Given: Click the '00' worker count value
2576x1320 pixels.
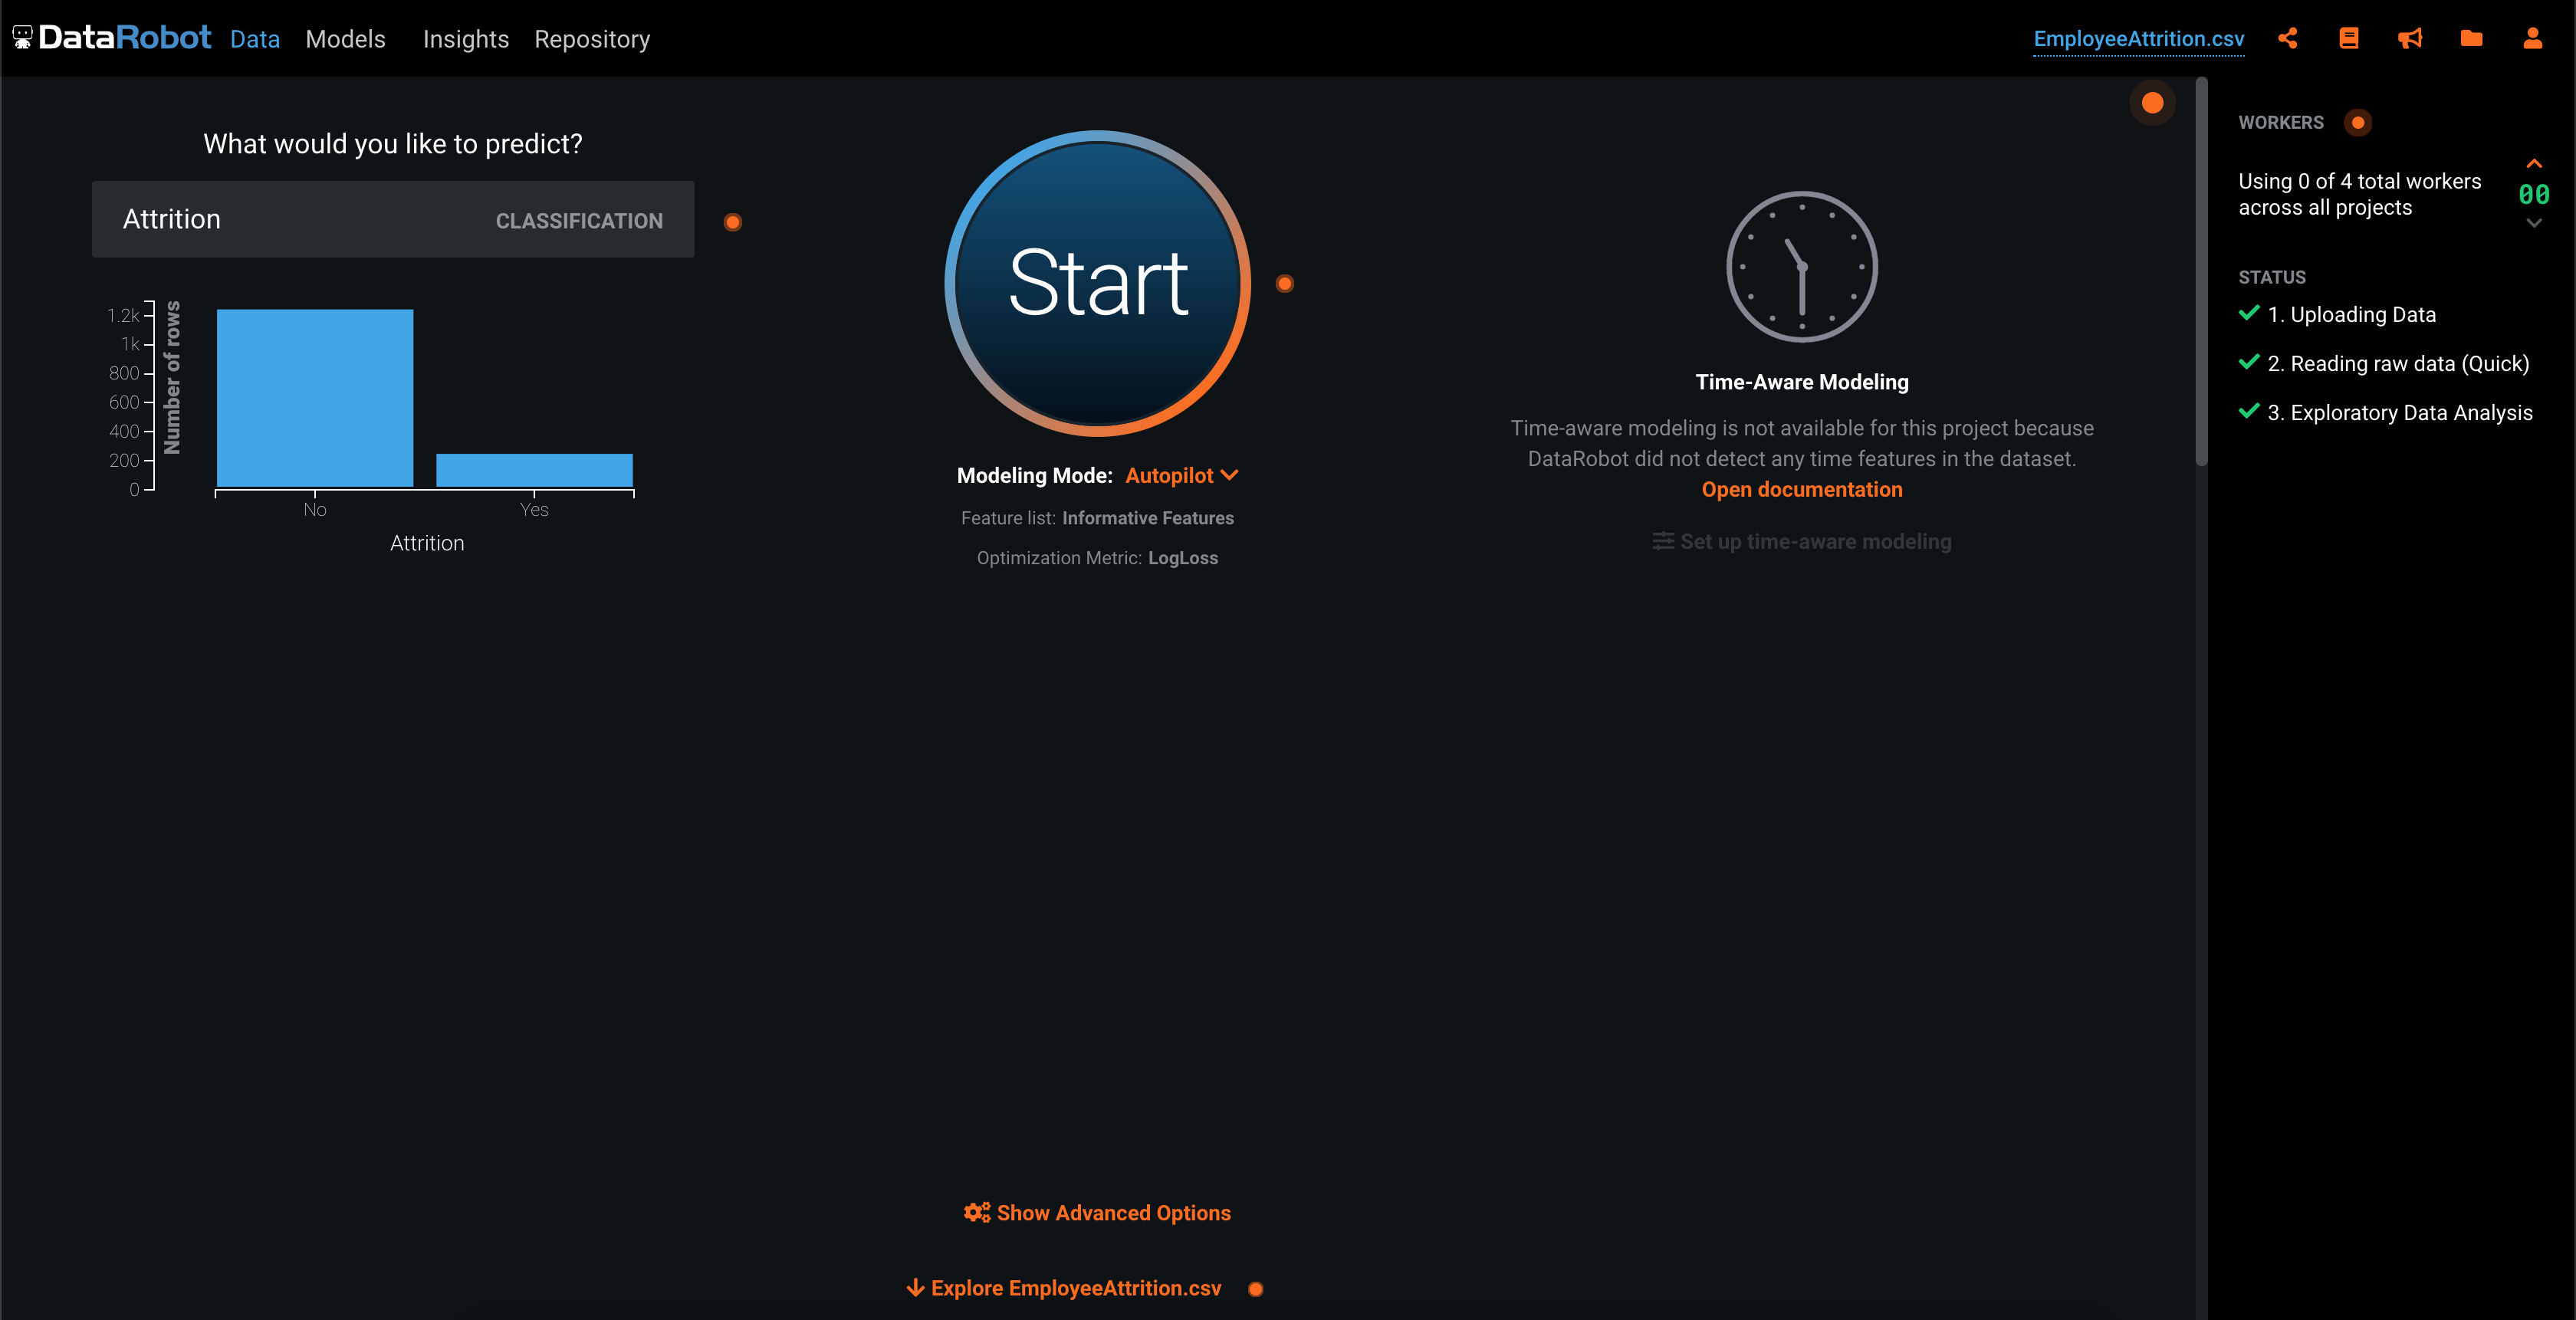Looking at the screenshot, I should point(2533,193).
